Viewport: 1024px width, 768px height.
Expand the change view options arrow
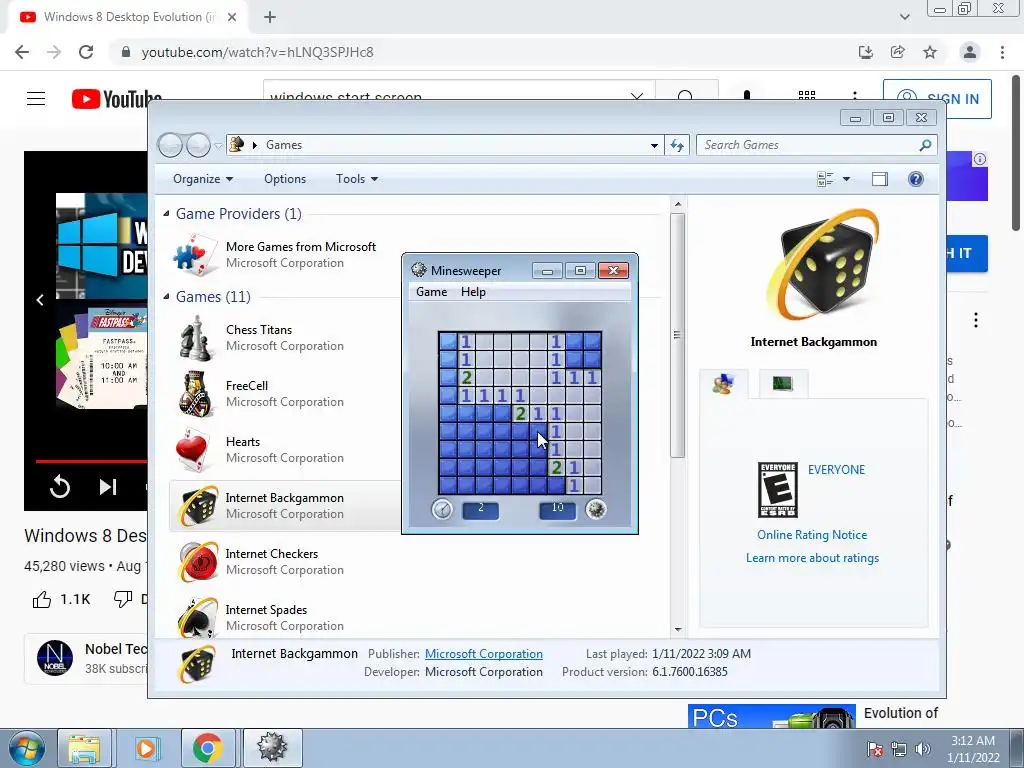[846, 179]
